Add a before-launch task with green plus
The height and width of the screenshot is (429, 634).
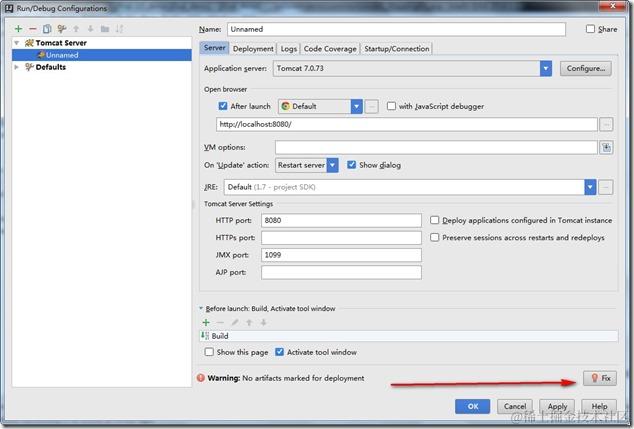[x=206, y=322]
